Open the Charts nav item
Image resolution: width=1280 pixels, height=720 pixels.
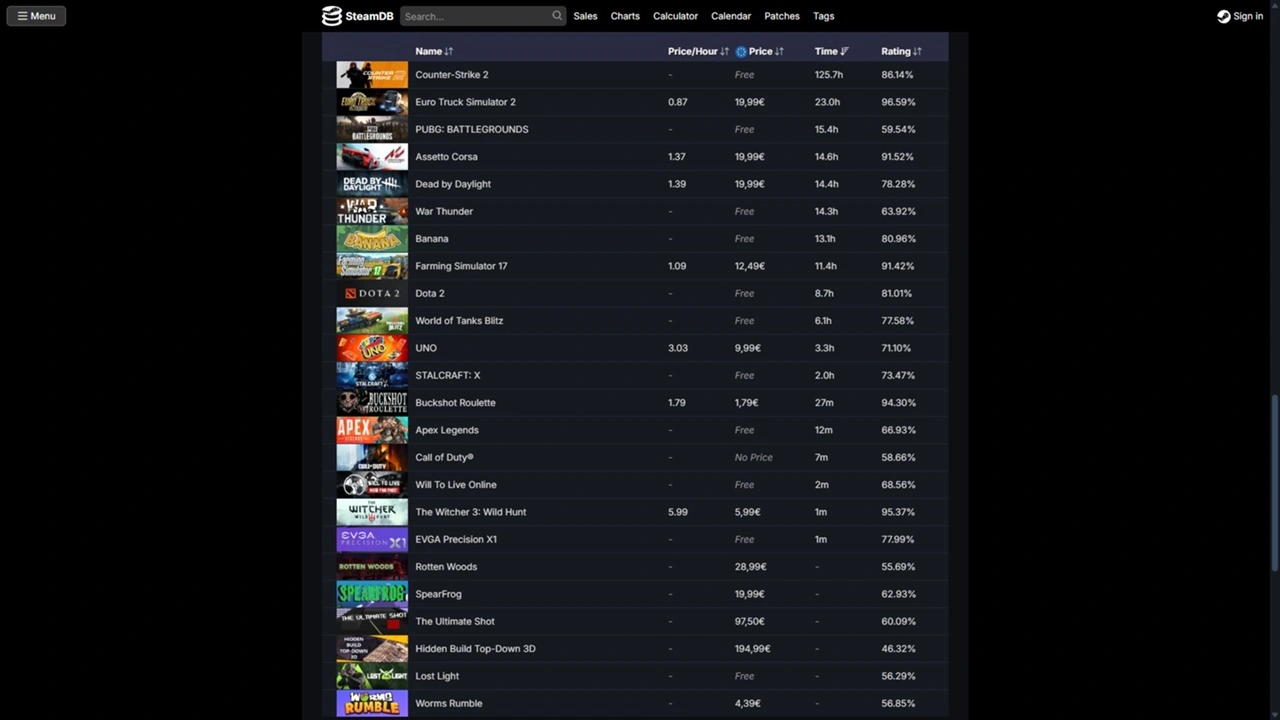[625, 16]
